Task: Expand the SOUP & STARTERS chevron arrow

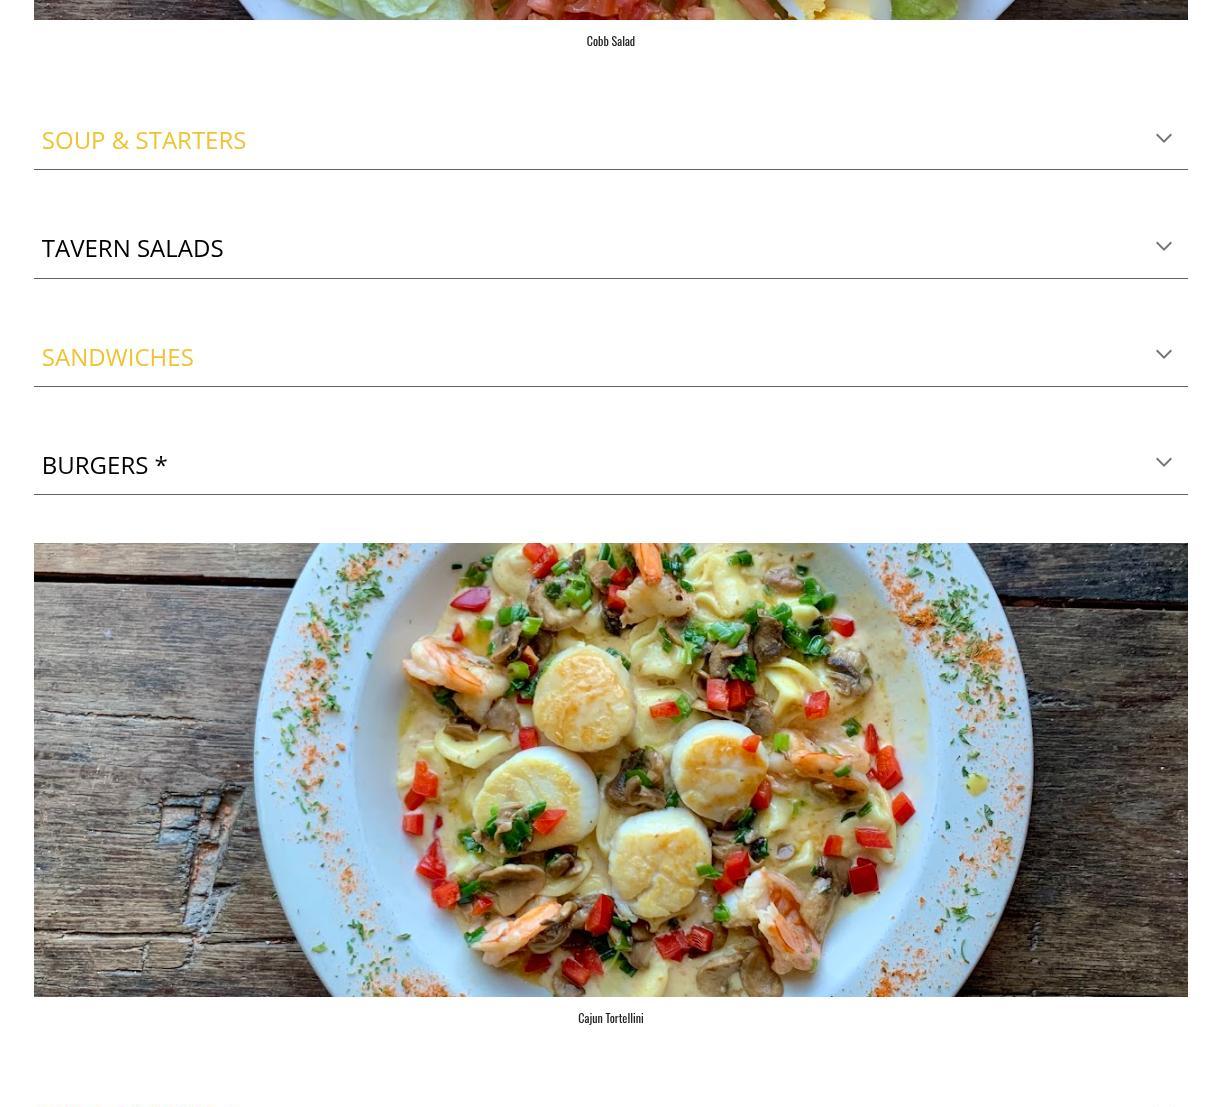Action: [1163, 139]
